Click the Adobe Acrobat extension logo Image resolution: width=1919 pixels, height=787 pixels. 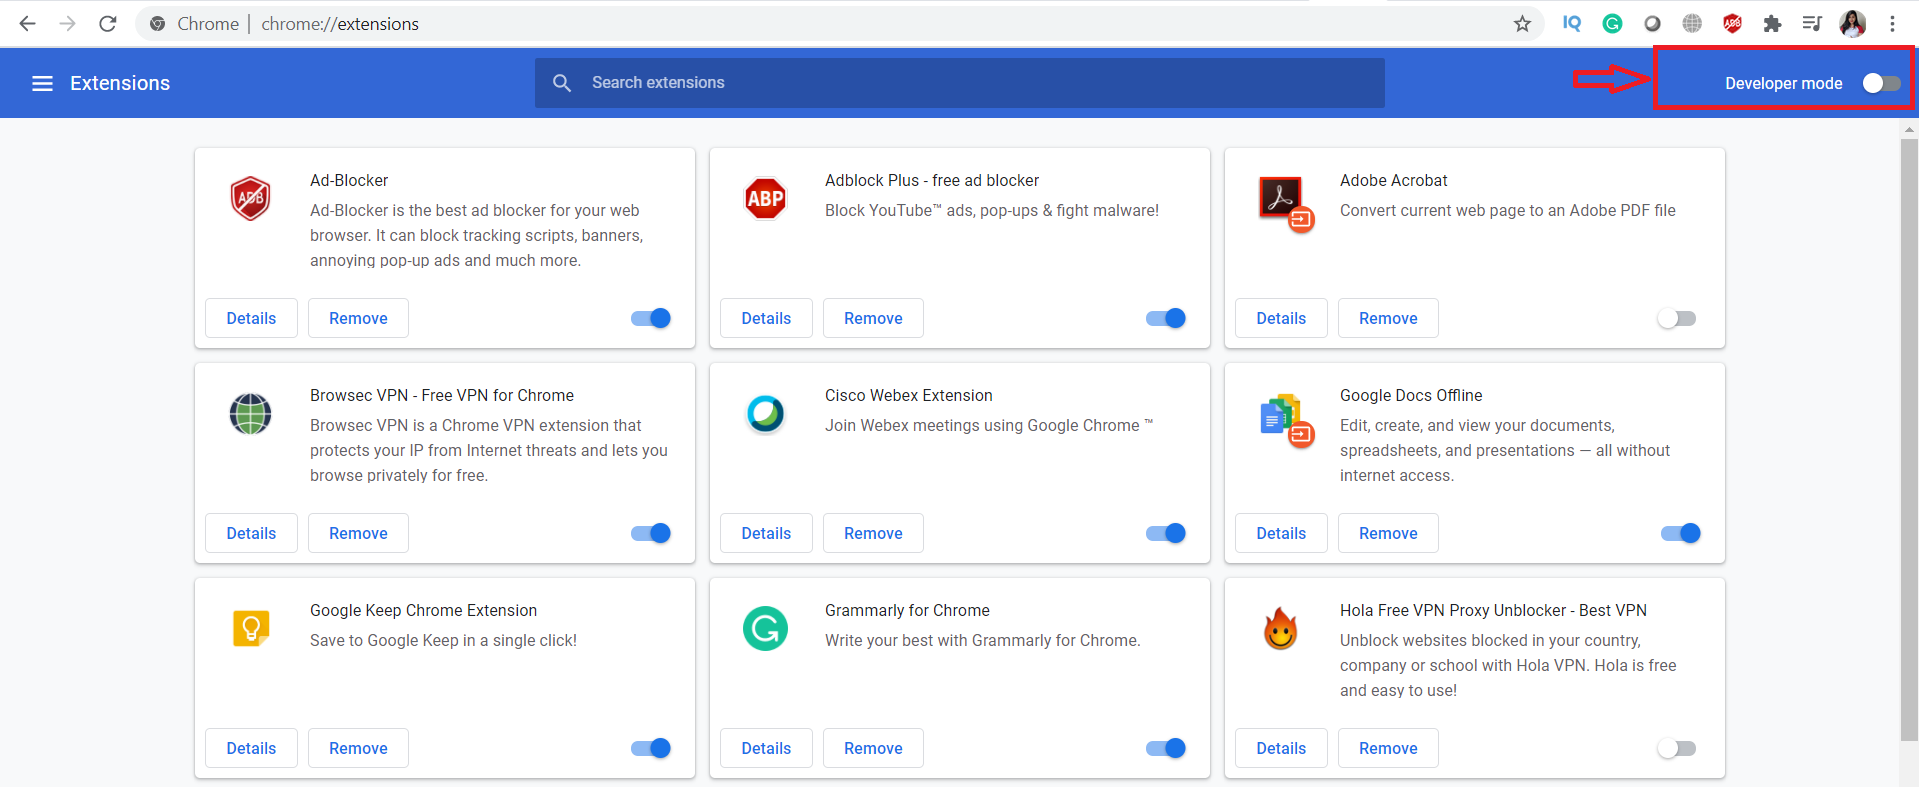(1285, 203)
